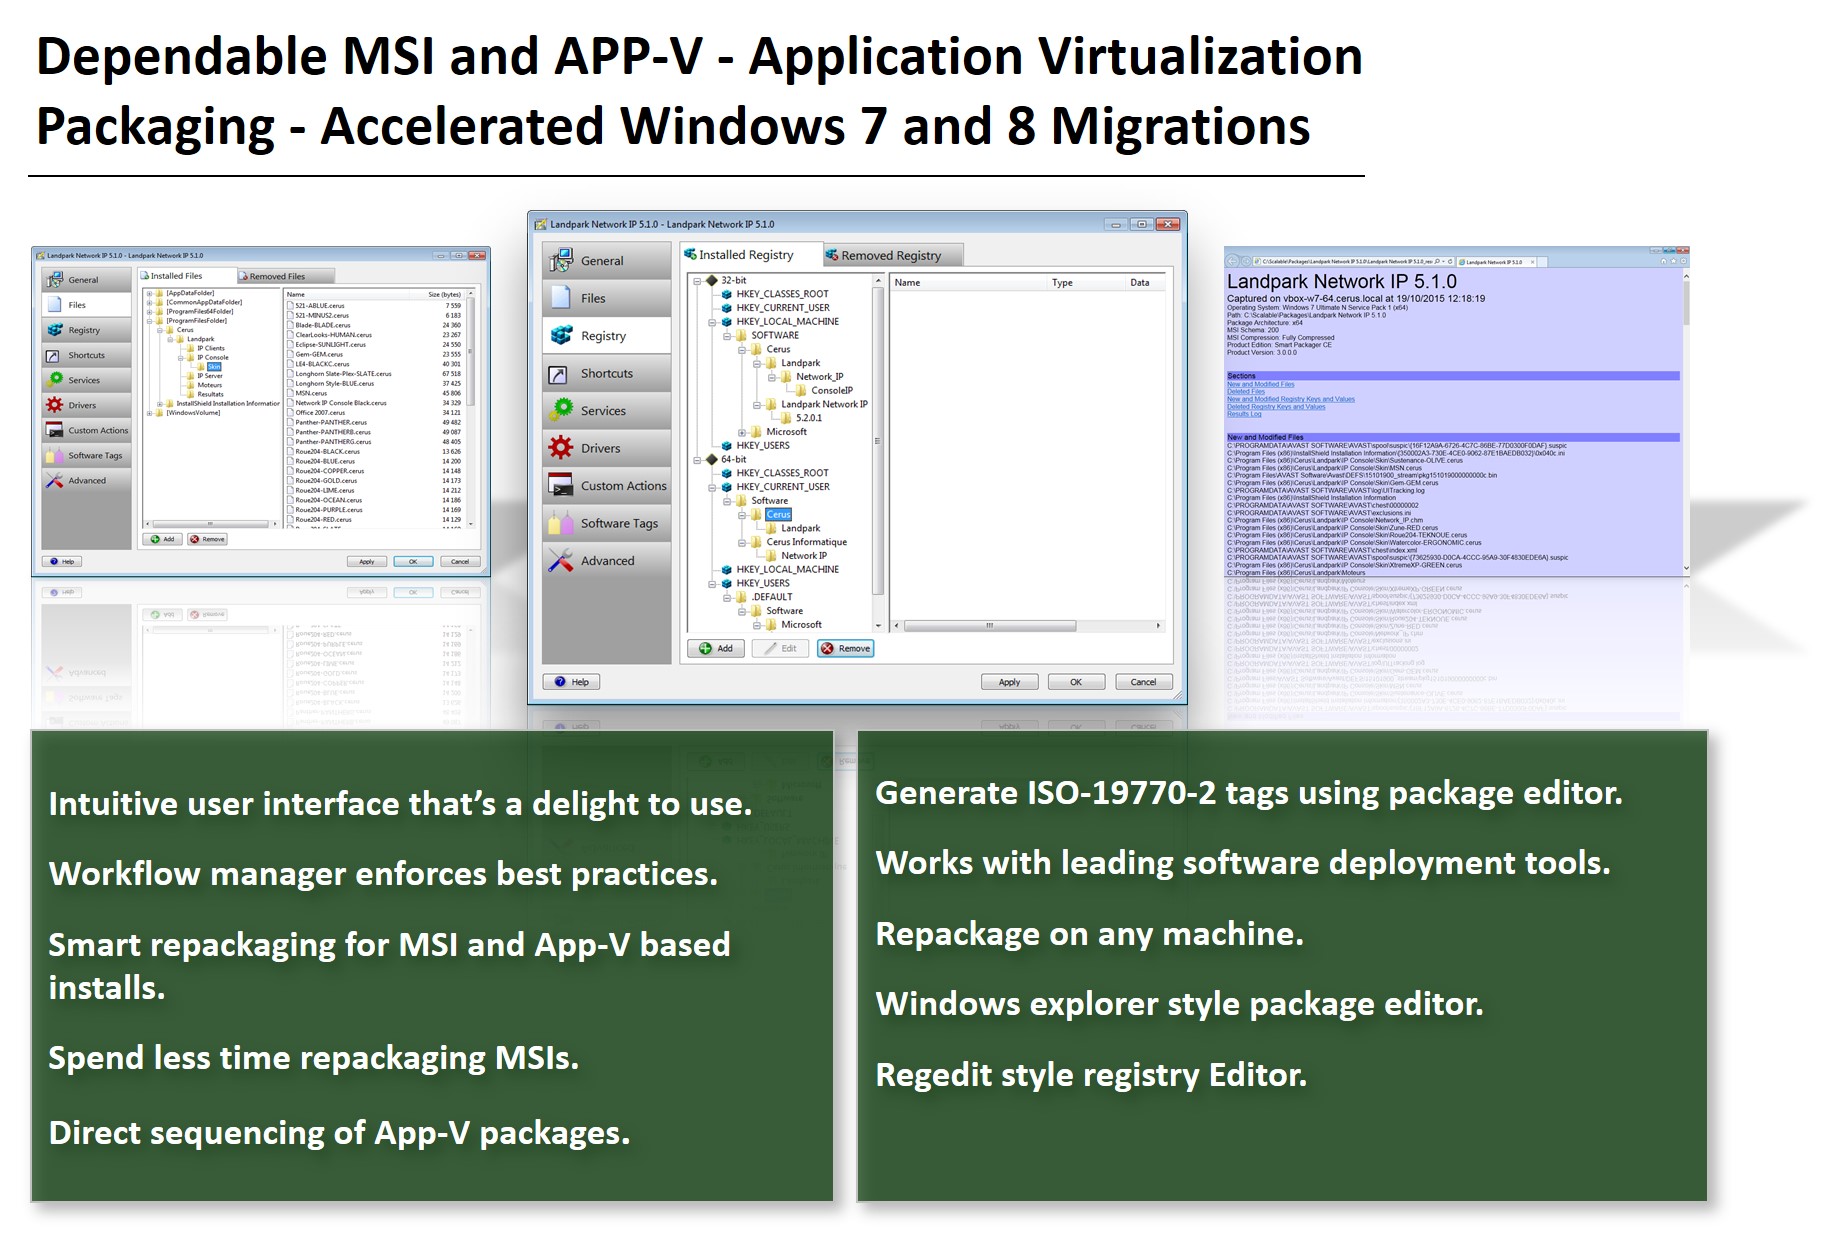The height and width of the screenshot is (1247, 1825).
Task: Switch to the Removed Registry tab
Action: pyautogui.click(x=892, y=256)
